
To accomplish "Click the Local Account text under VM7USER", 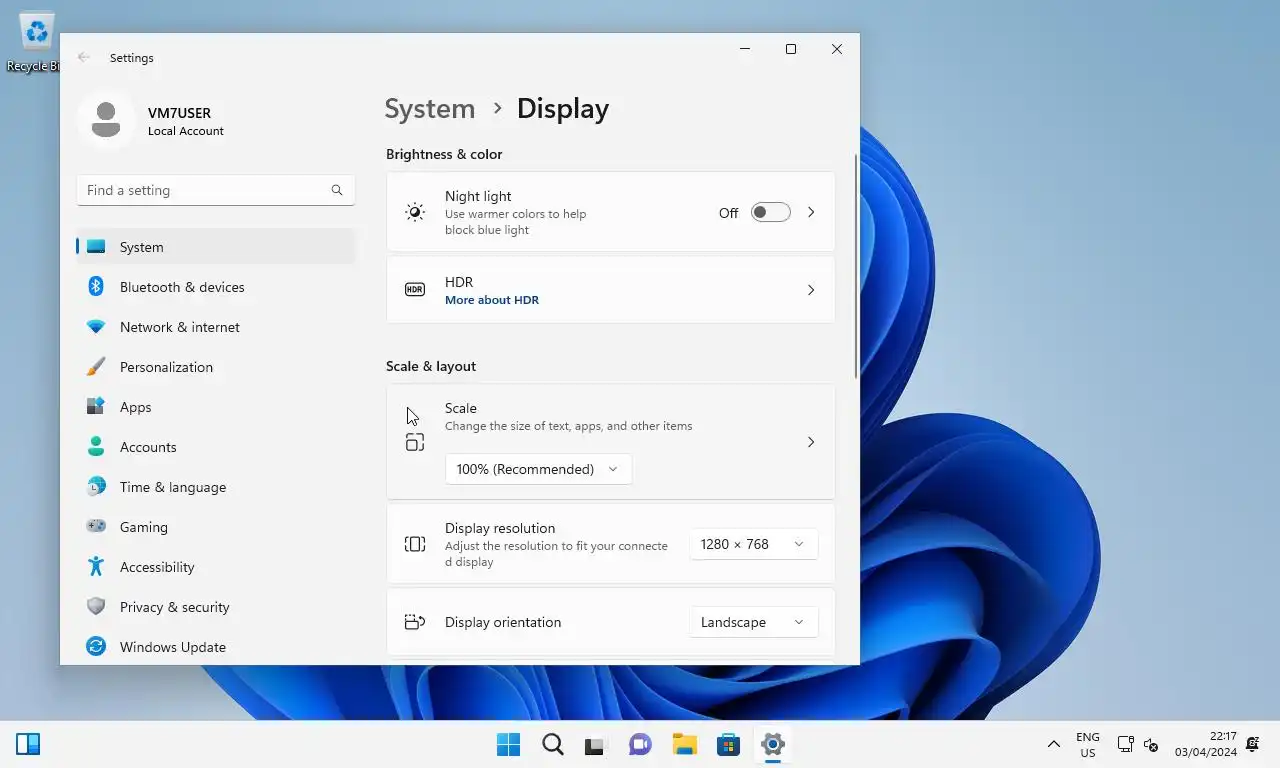I will [x=186, y=131].
